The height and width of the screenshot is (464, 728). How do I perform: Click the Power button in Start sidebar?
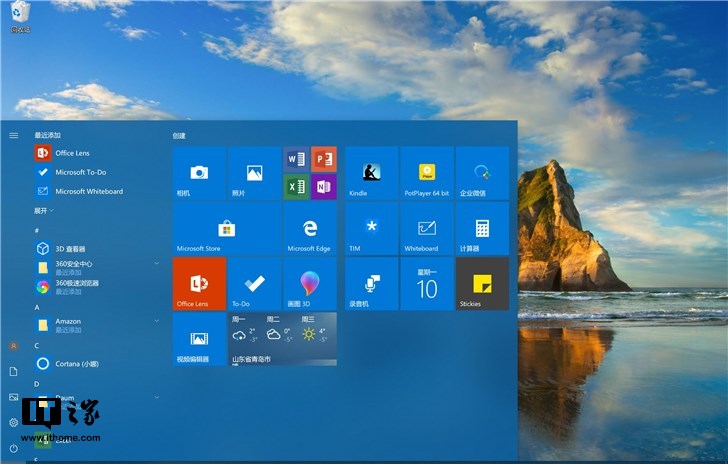click(x=13, y=448)
